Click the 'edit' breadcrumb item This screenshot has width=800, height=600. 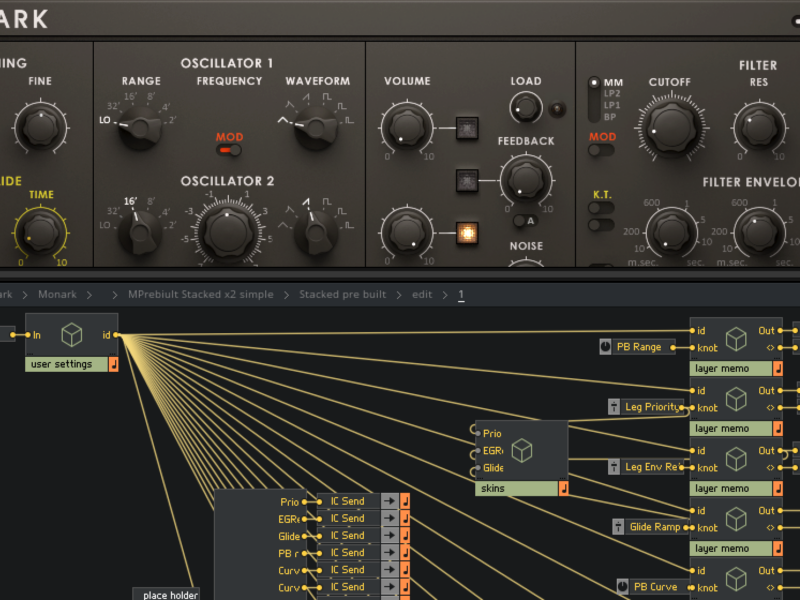click(x=422, y=295)
